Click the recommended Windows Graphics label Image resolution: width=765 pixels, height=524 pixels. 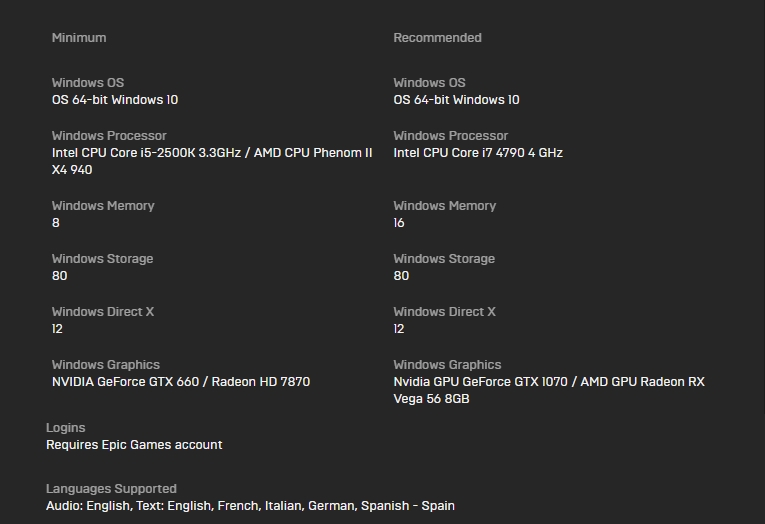click(x=447, y=364)
